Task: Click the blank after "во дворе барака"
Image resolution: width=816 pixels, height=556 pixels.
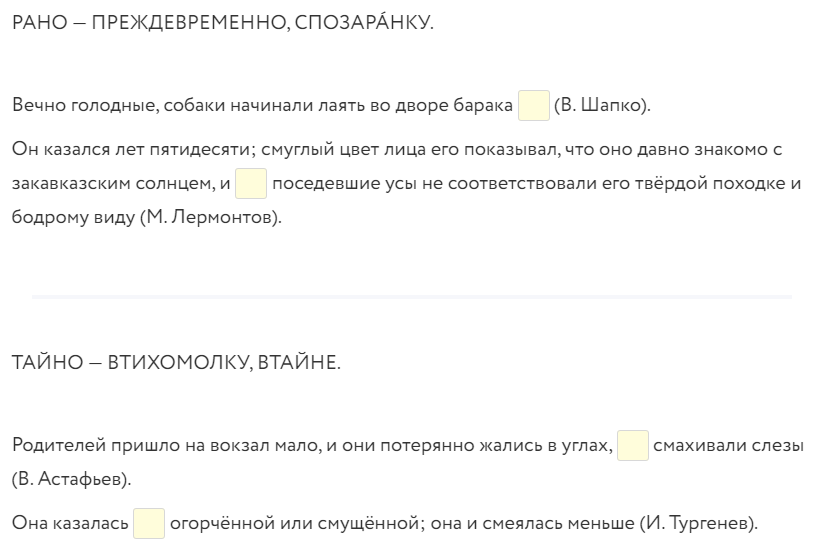Action: pyautogui.click(x=534, y=105)
